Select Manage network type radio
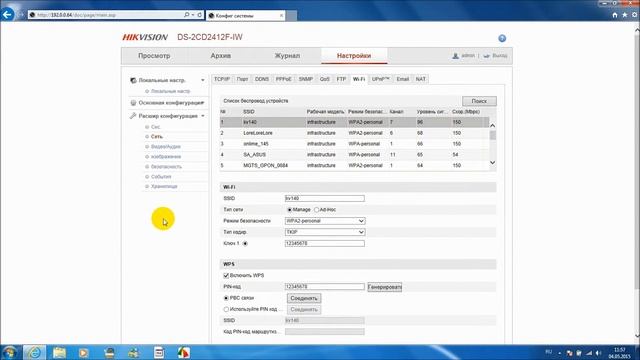 [x=289, y=210]
